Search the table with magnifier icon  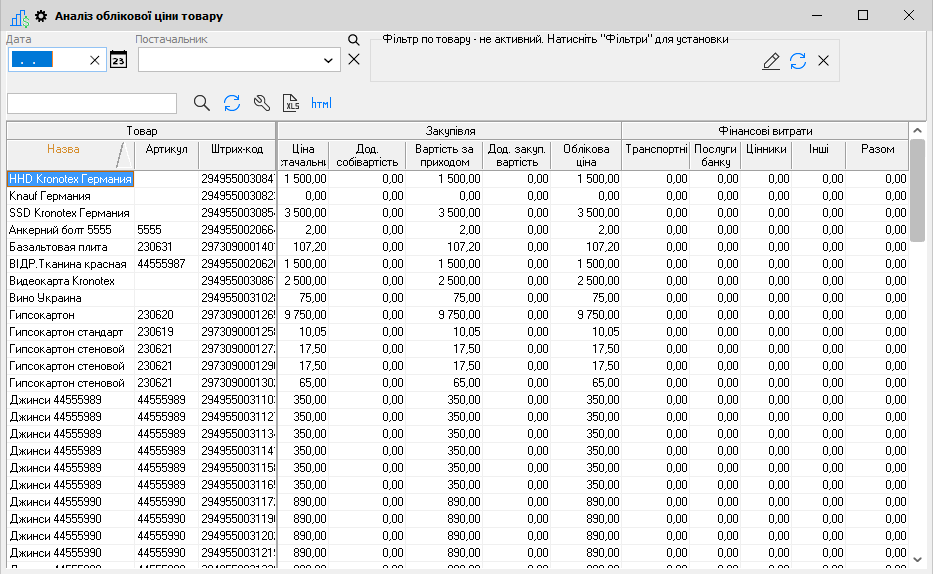(201, 103)
